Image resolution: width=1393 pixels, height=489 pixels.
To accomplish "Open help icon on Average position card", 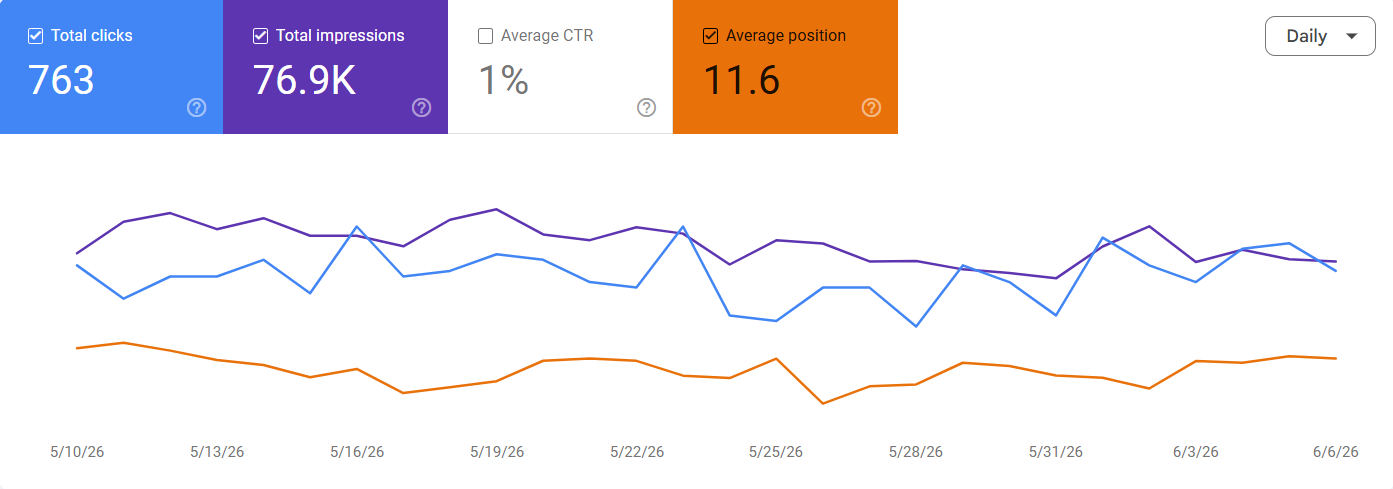I will coord(872,108).
